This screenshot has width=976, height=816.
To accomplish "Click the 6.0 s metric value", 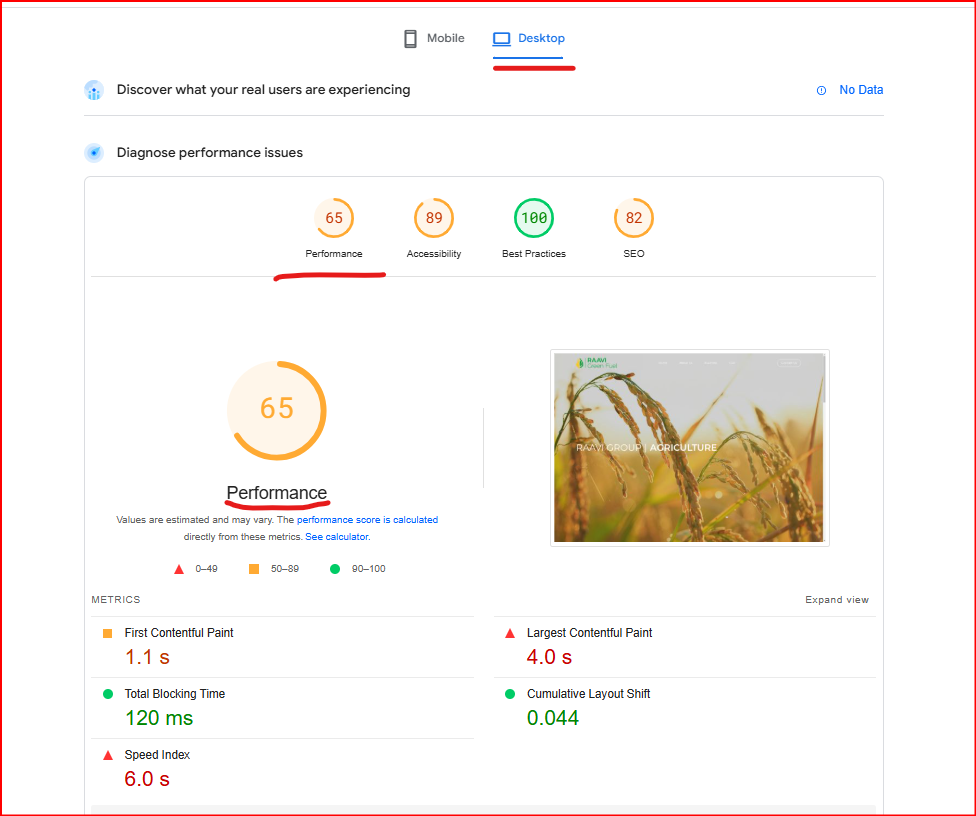I will [x=147, y=779].
